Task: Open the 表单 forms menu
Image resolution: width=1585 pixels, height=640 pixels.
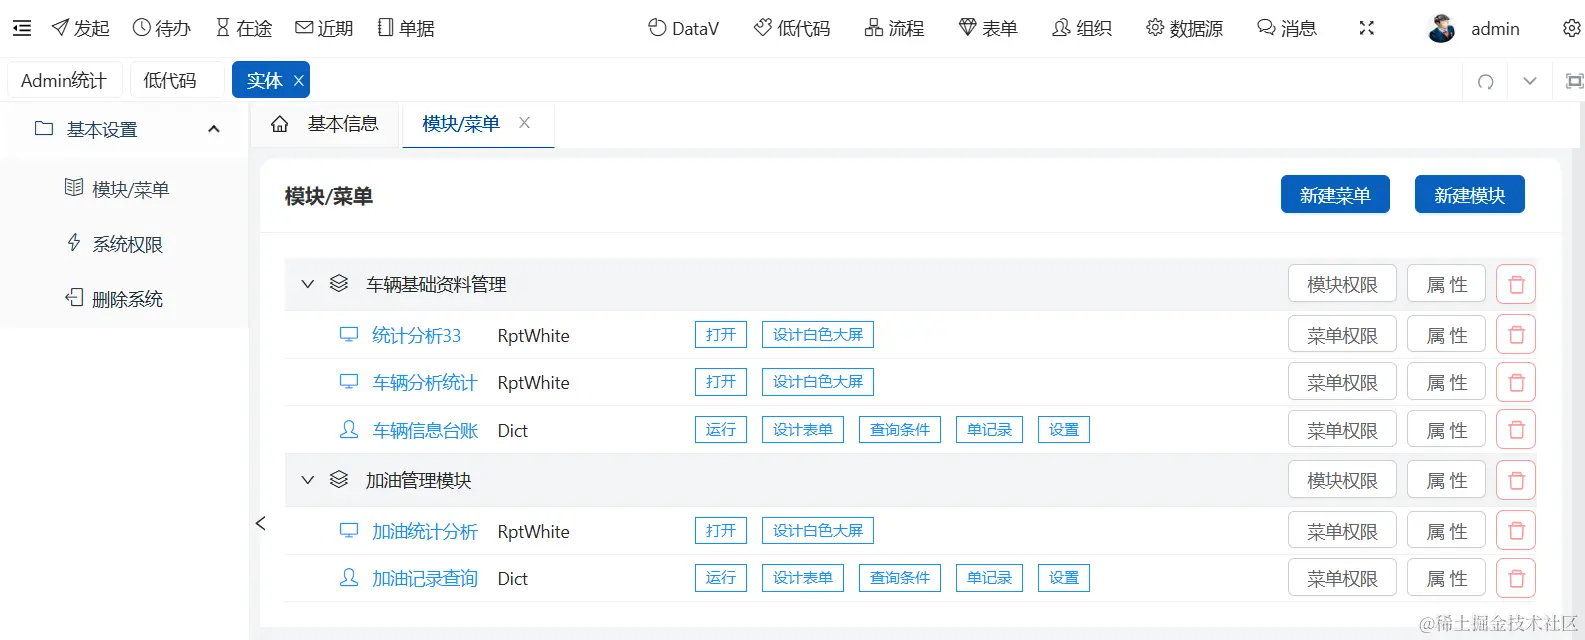Action: 988,28
